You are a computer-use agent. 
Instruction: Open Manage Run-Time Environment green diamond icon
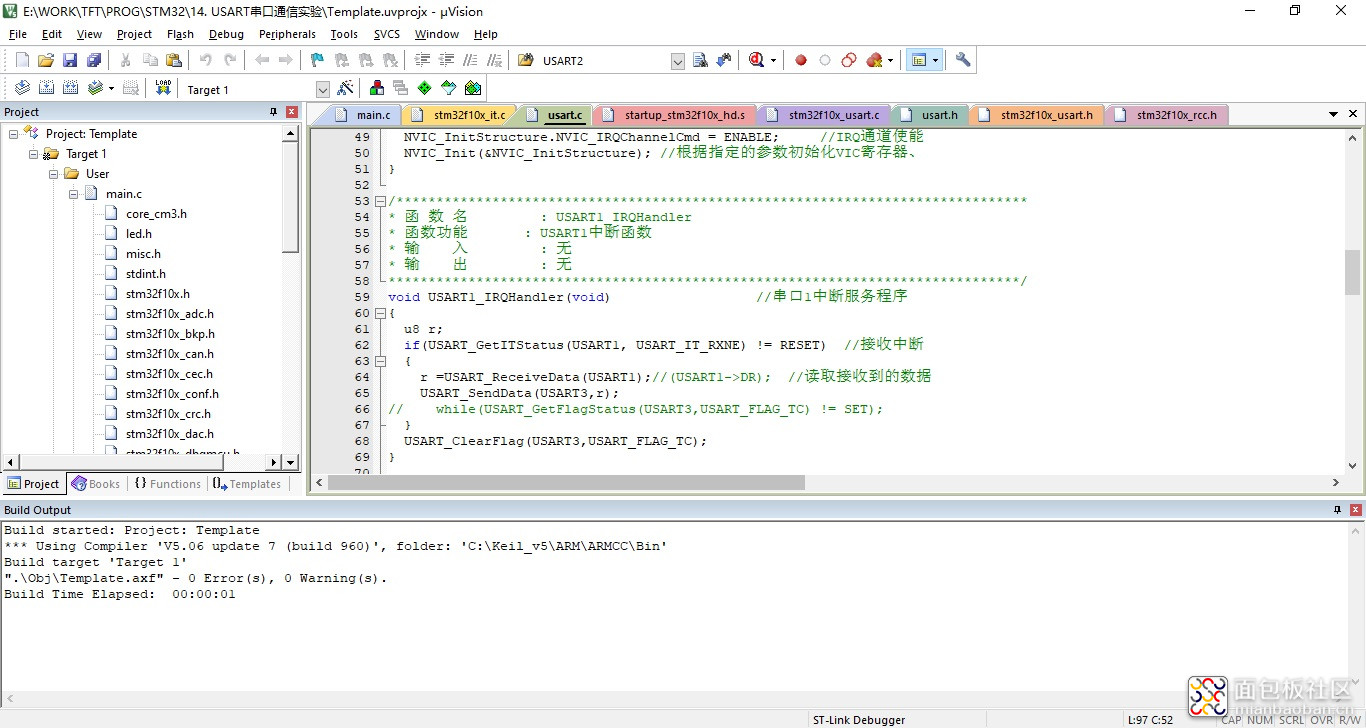tap(425, 88)
